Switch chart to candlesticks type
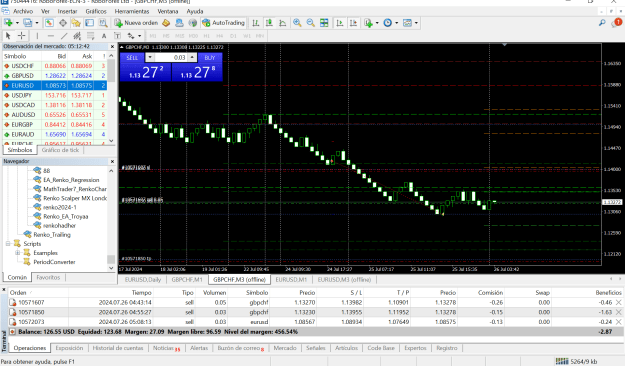625x366 pixels. click(269, 23)
